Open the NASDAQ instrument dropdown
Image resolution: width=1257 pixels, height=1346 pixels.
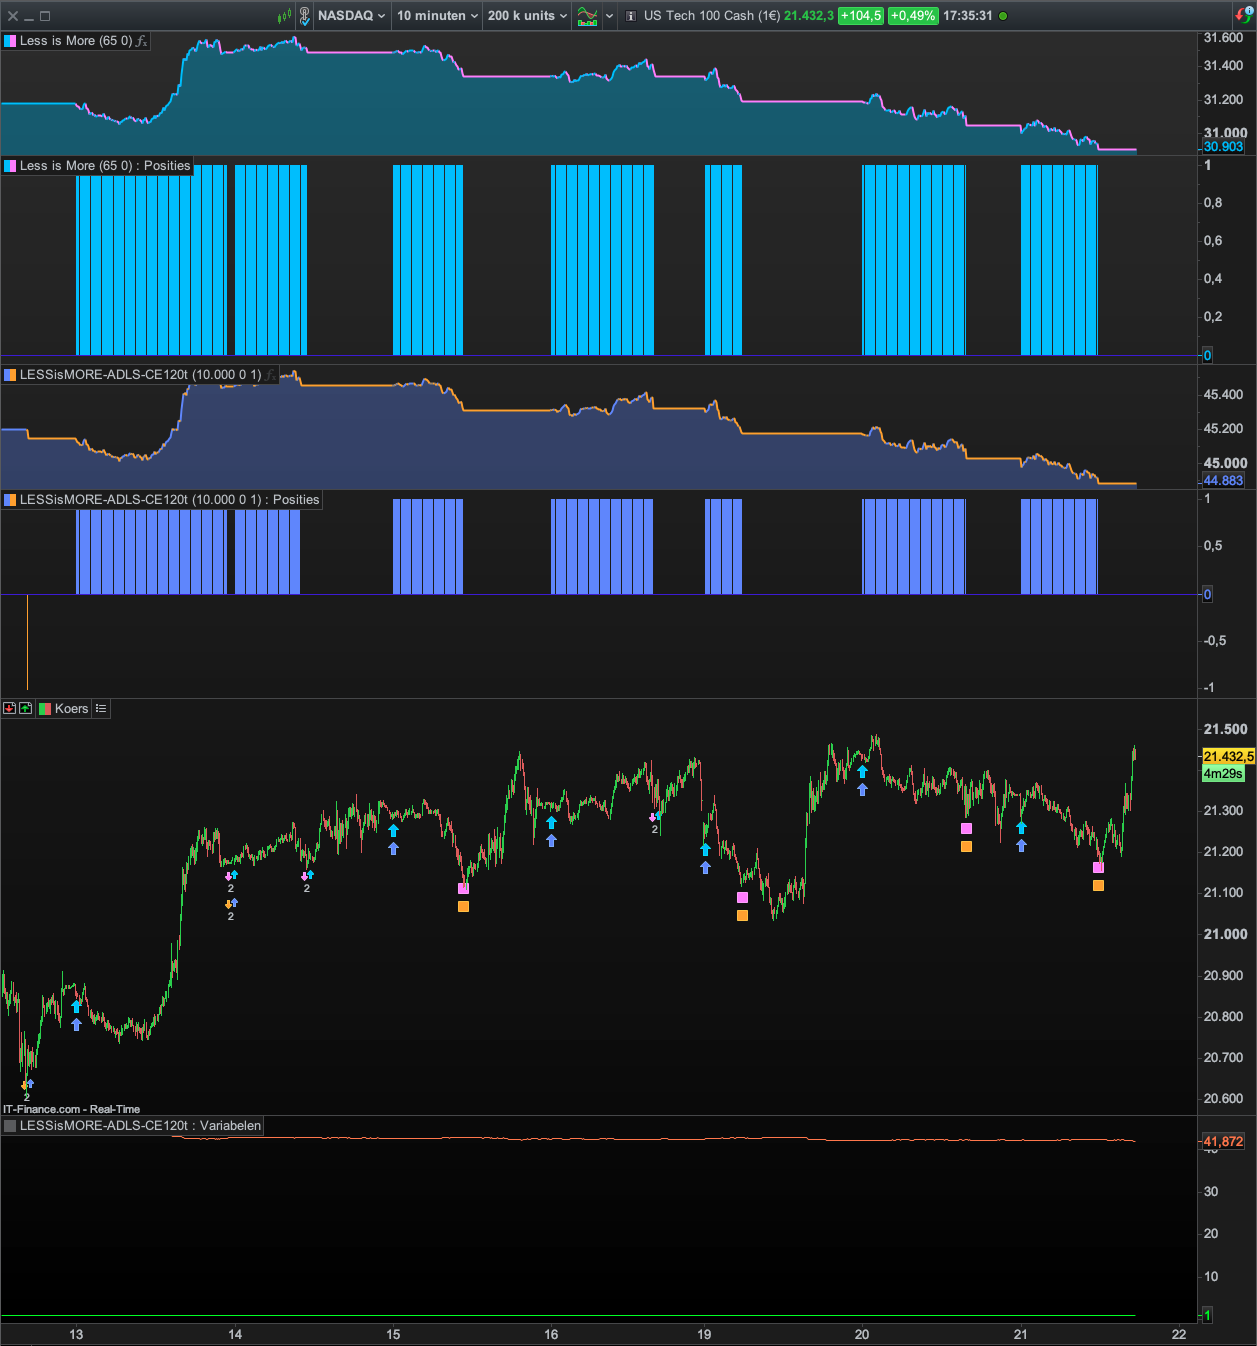coord(351,16)
